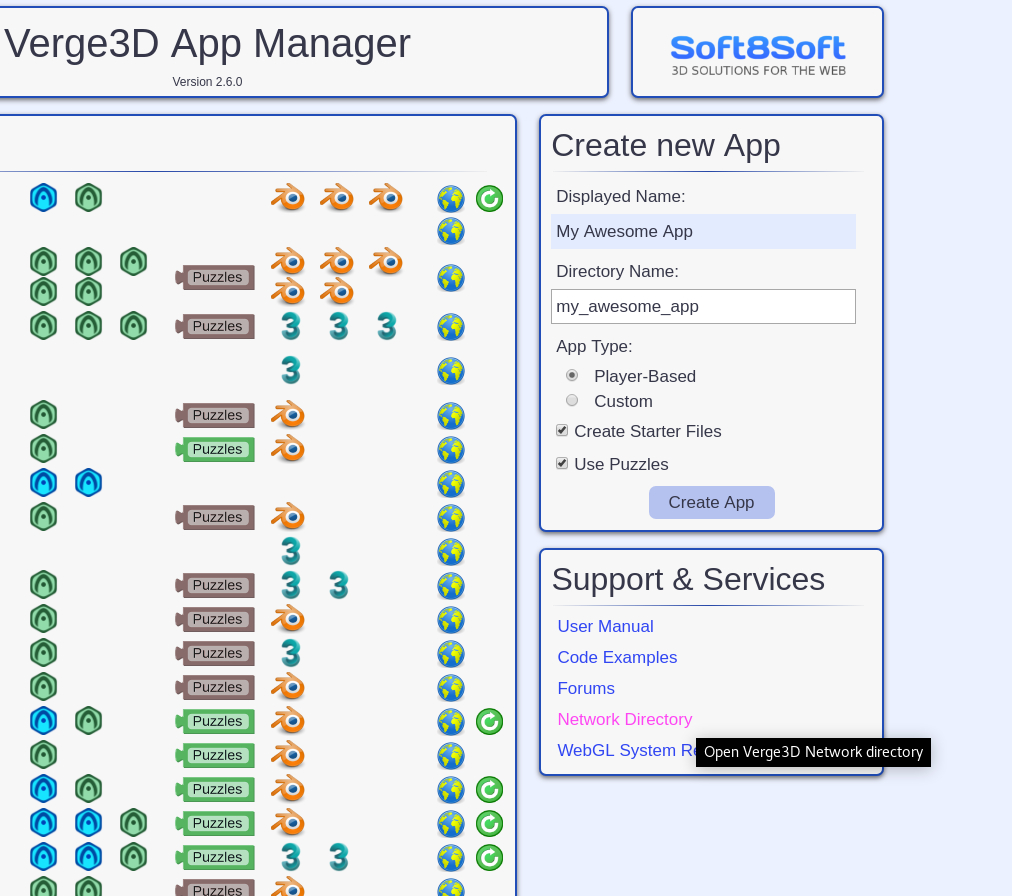
Task: Click the globe directly below the topmost globe
Action: tap(450, 231)
